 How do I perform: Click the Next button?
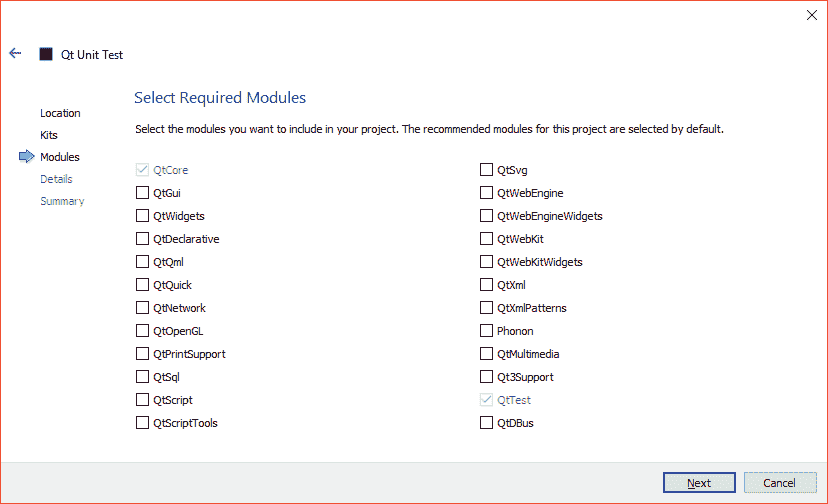tap(699, 483)
